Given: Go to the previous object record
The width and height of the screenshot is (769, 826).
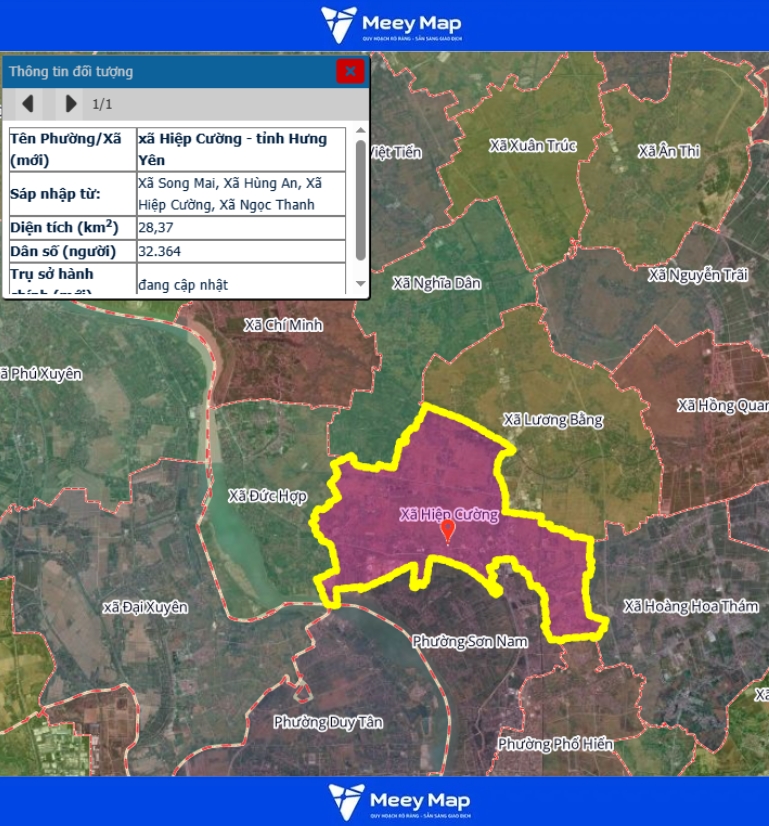Looking at the screenshot, I should [29, 103].
